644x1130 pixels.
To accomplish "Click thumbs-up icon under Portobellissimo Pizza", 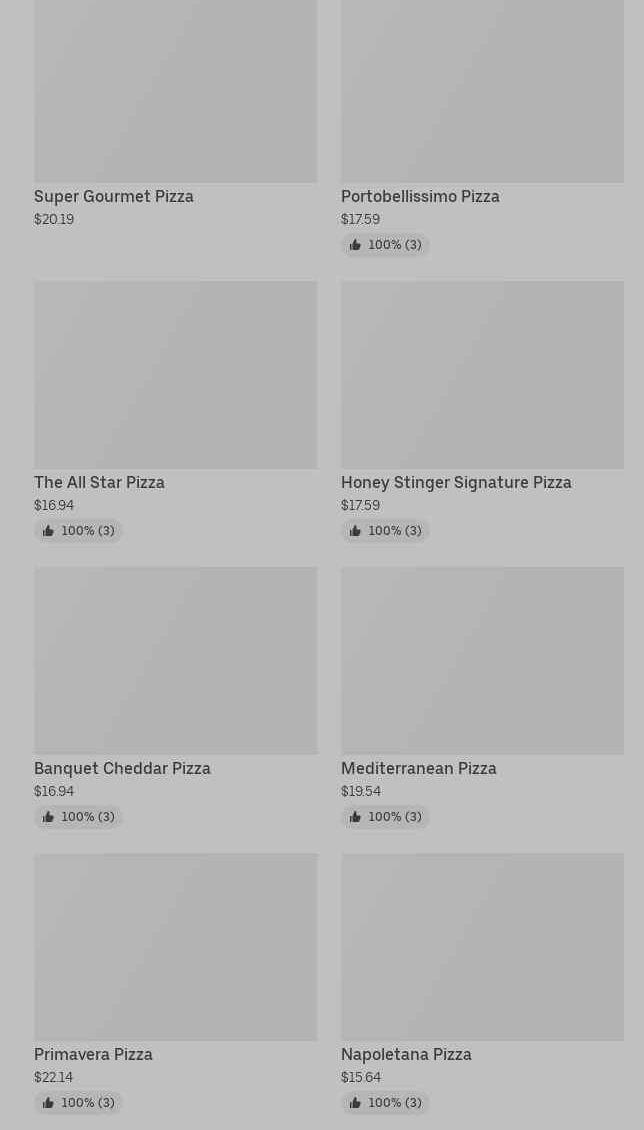I will tap(355, 245).
